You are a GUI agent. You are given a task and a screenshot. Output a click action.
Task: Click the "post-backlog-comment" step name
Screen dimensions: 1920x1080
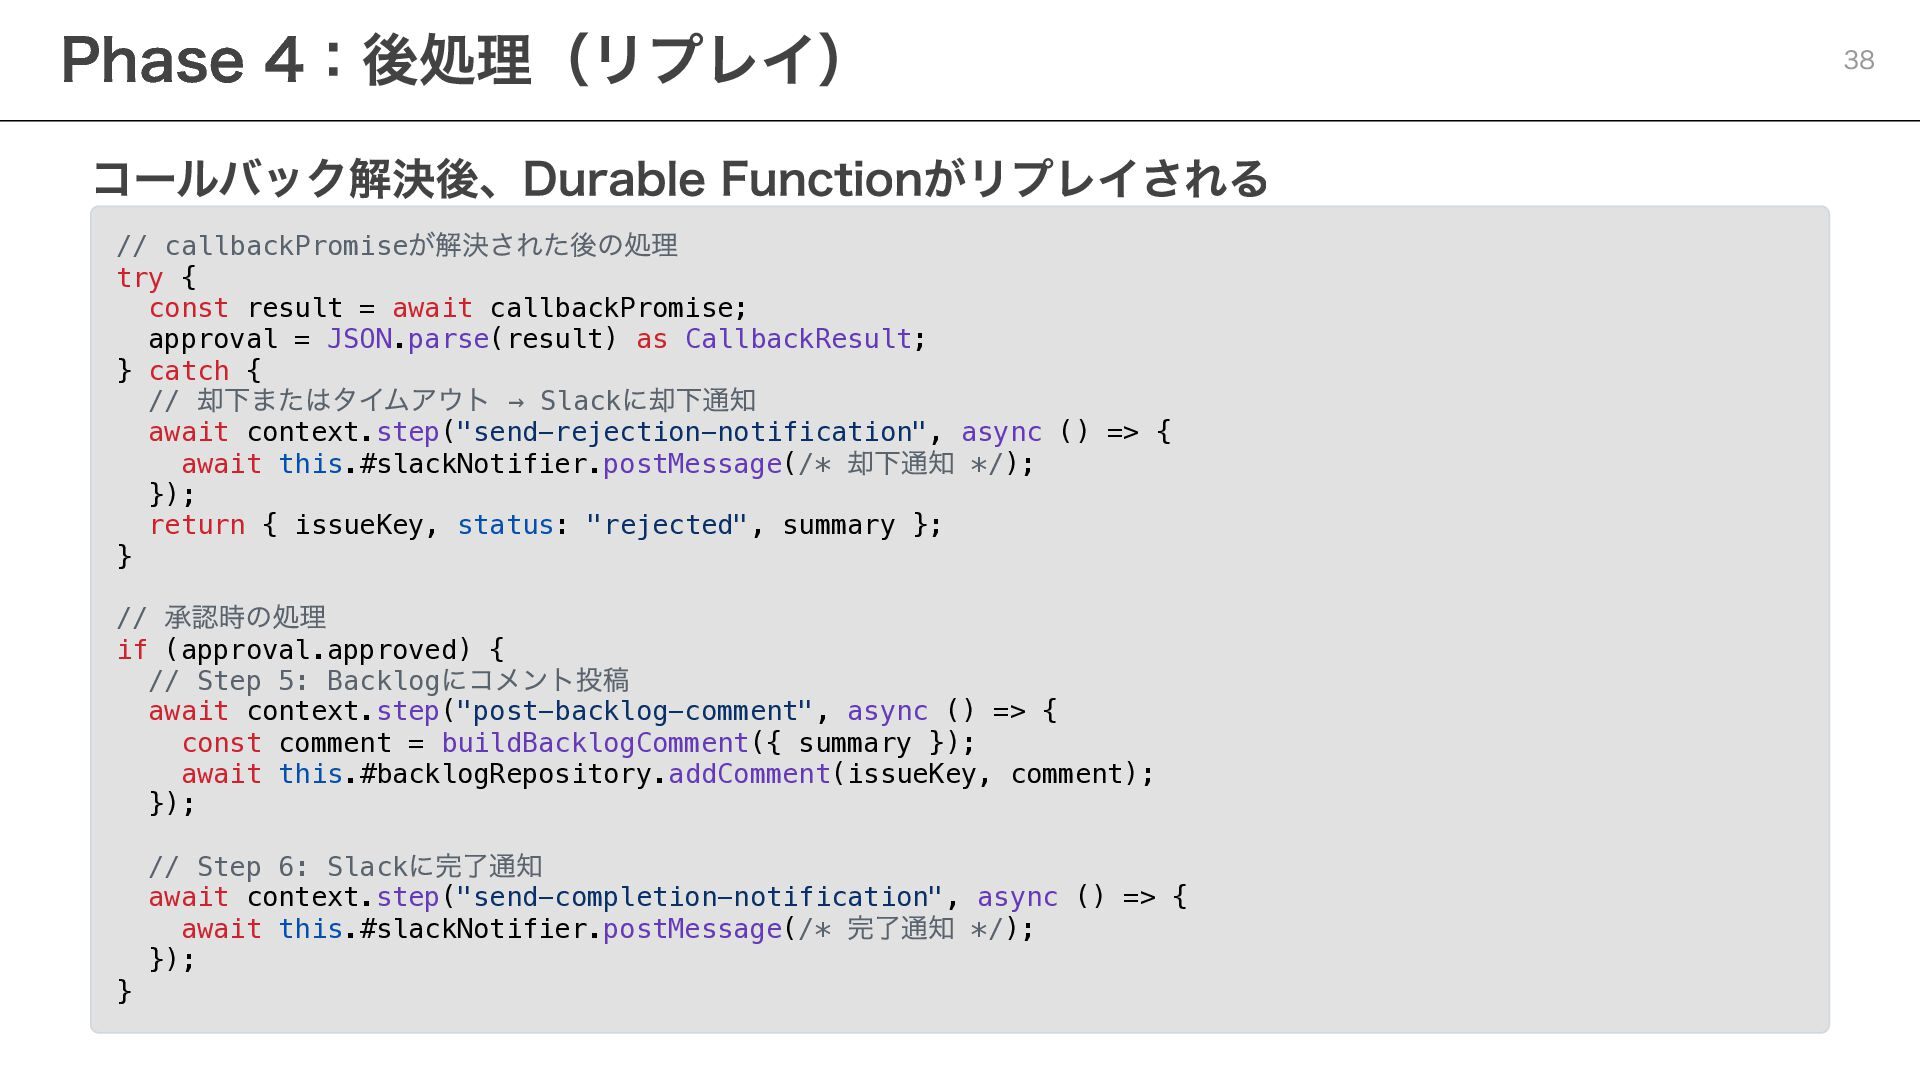(634, 711)
